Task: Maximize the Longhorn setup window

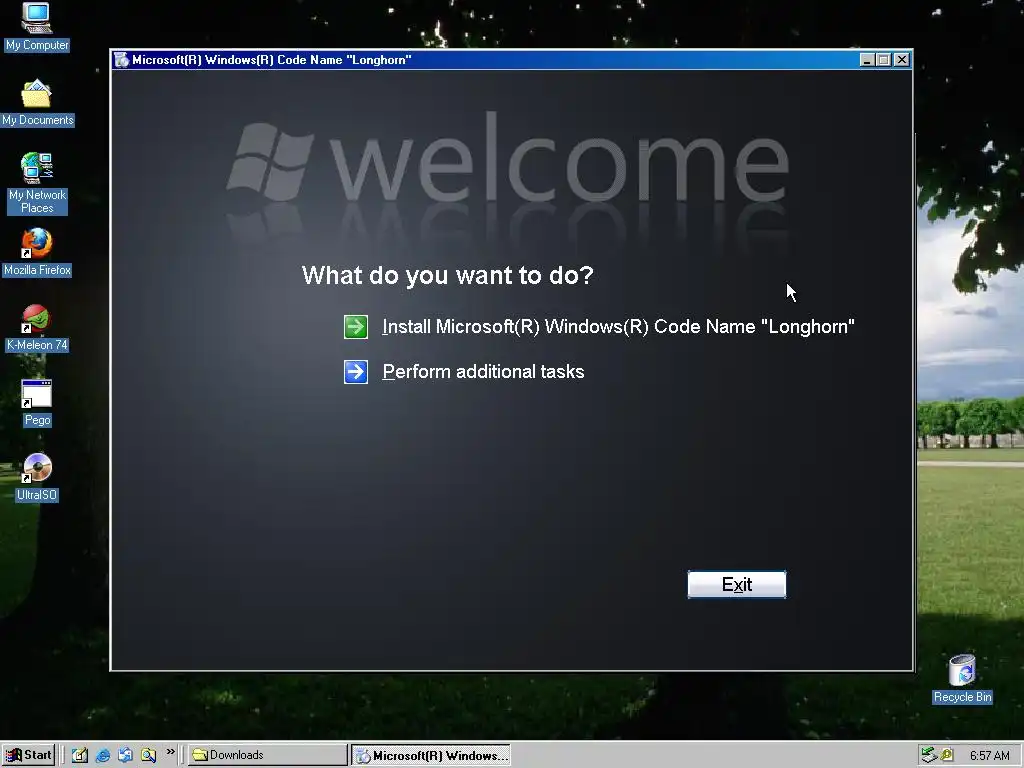Action: 884,60
